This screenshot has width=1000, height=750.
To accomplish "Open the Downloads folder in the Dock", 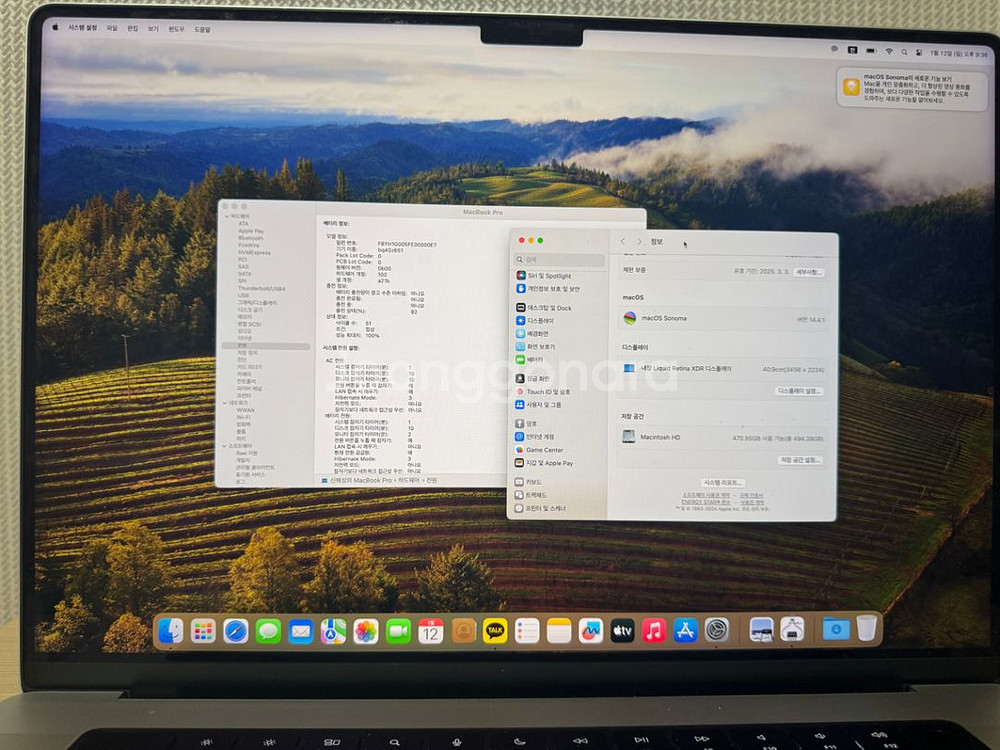I will point(836,629).
